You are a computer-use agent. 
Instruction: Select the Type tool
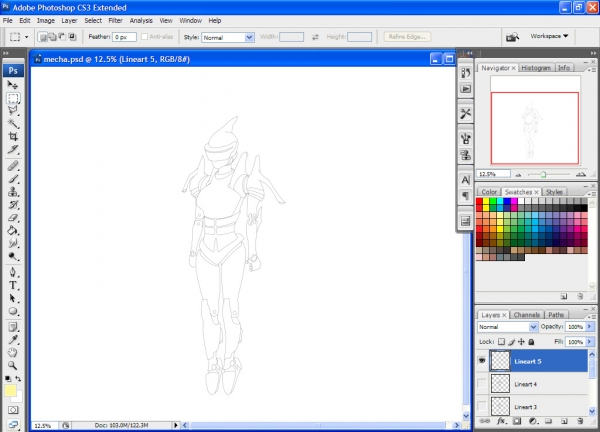click(x=13, y=285)
